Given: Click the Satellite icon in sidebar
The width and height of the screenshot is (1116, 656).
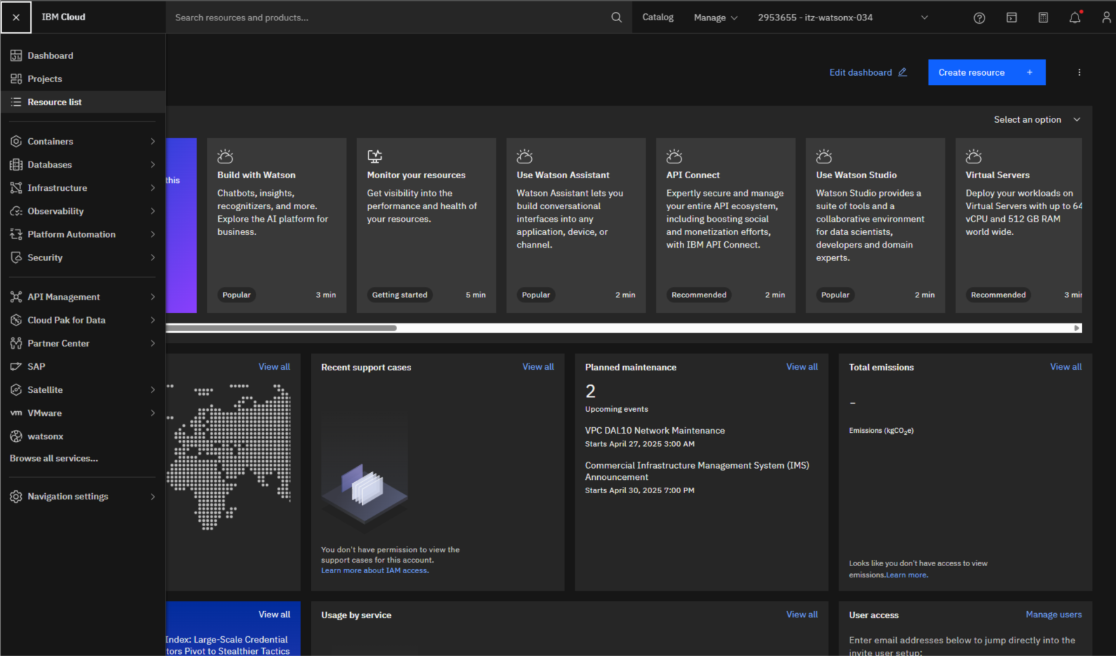Looking at the screenshot, I should 16,390.
